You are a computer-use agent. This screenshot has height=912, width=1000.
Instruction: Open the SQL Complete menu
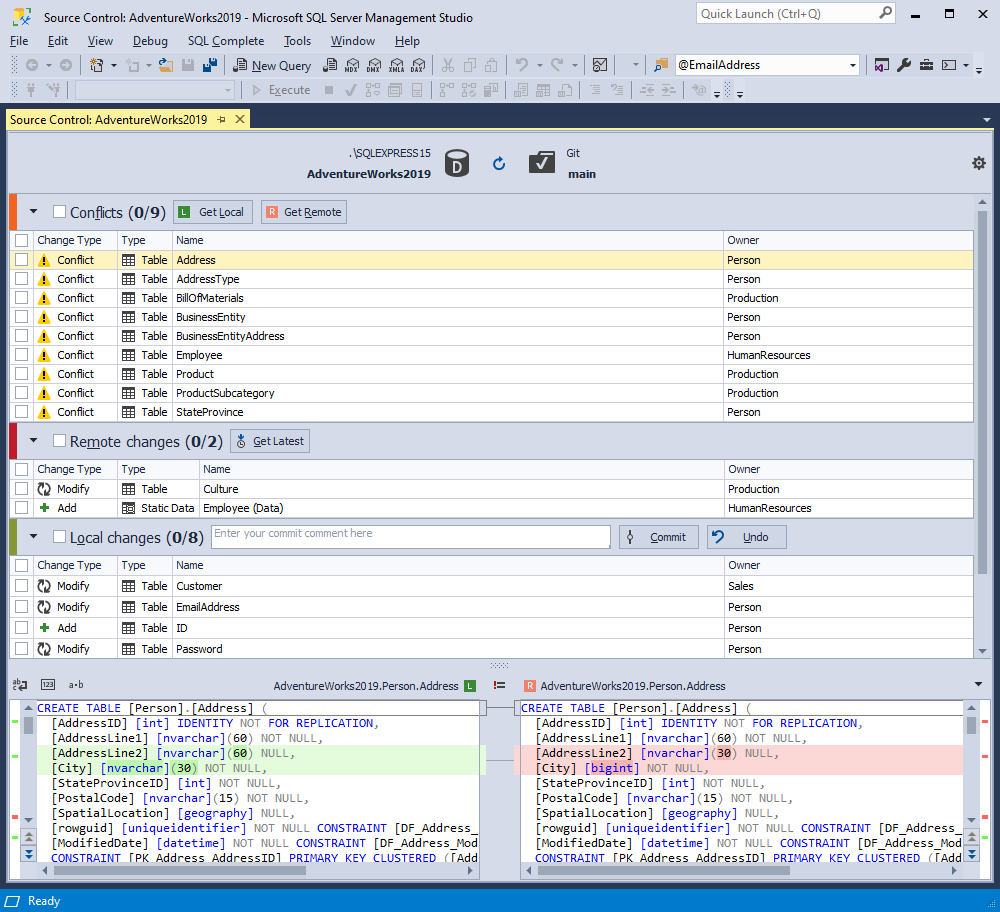point(226,41)
